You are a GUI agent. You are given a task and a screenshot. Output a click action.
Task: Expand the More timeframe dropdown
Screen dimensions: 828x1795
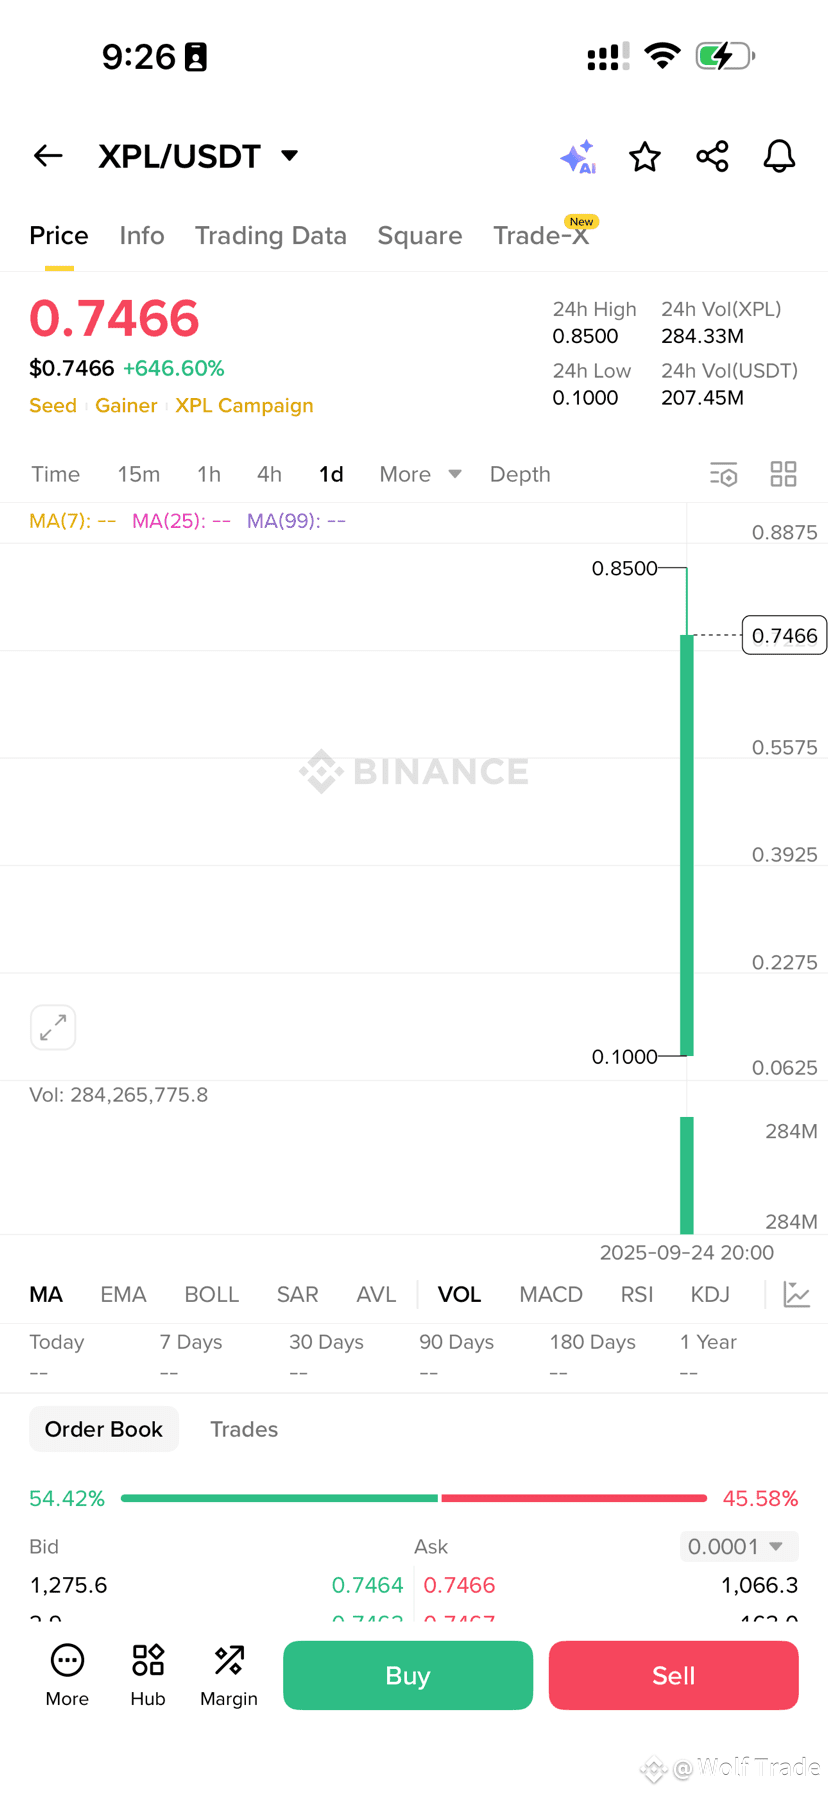420,474
